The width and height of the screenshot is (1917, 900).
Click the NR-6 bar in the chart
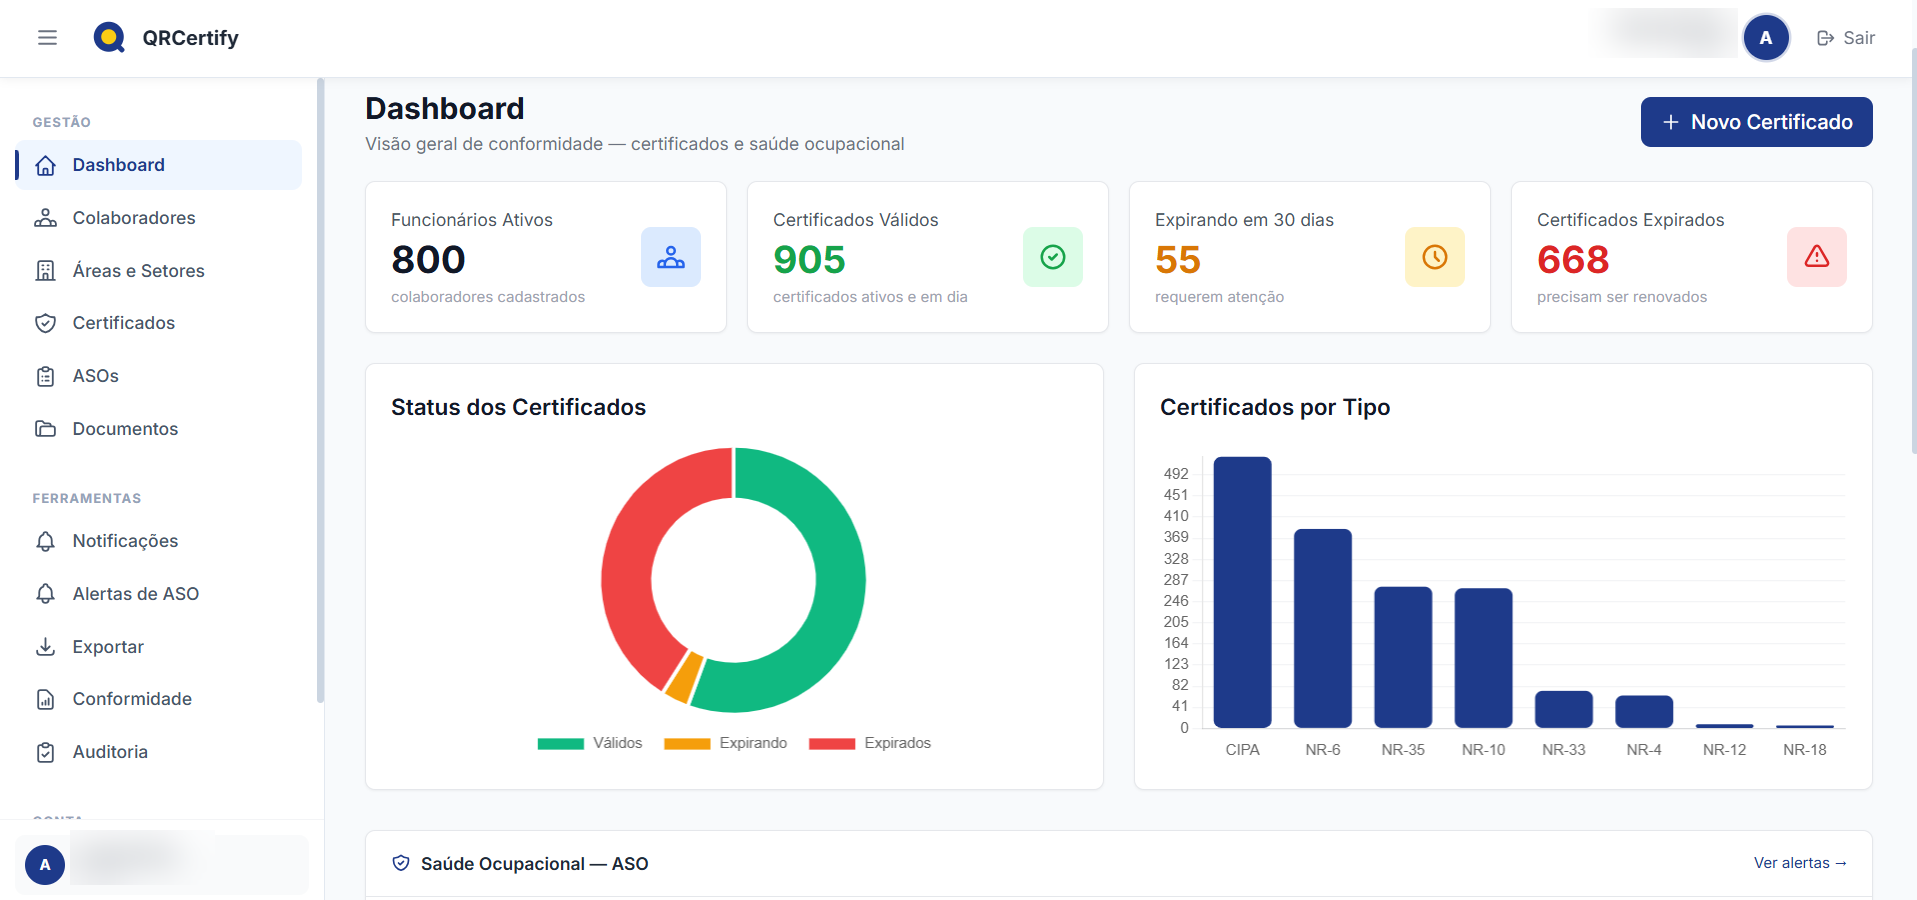1323,628
